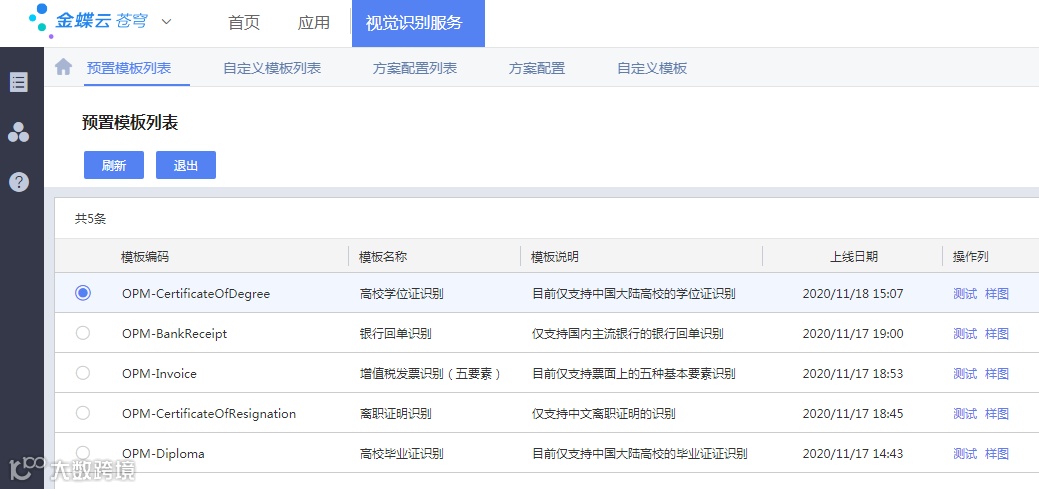This screenshot has height=489, width=1039.
Task: Click the OPM-BankReceipt code cell
Action: 174,334
